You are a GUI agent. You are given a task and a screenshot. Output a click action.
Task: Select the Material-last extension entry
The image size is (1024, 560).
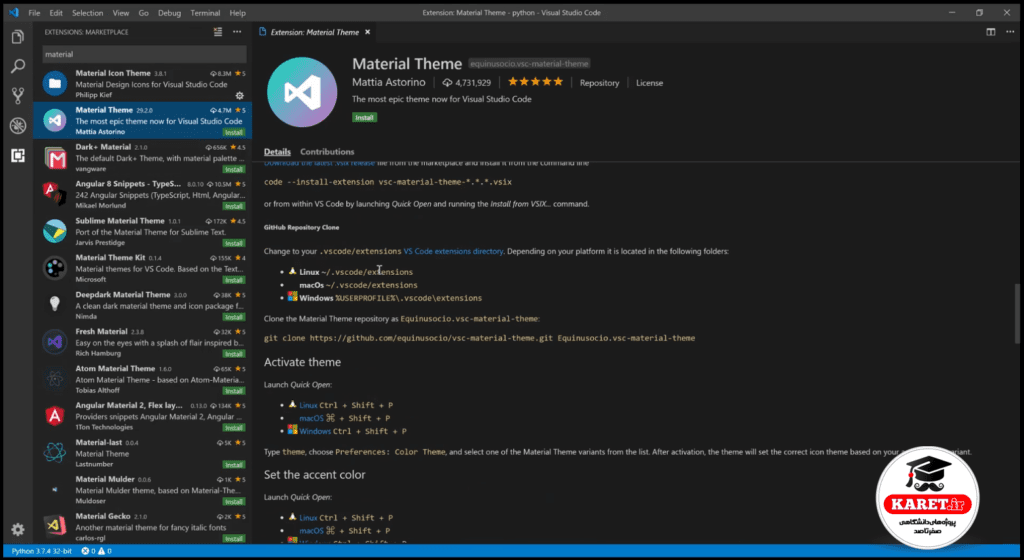pos(142,453)
